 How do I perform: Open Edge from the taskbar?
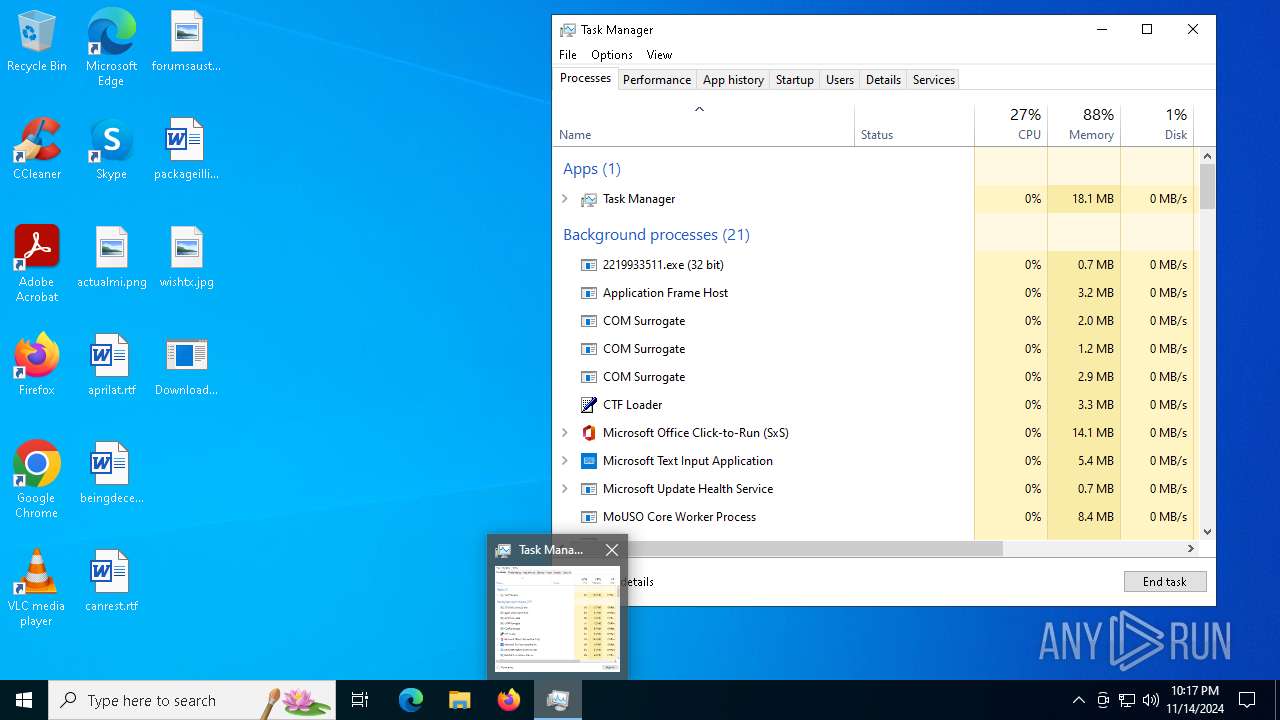point(411,700)
